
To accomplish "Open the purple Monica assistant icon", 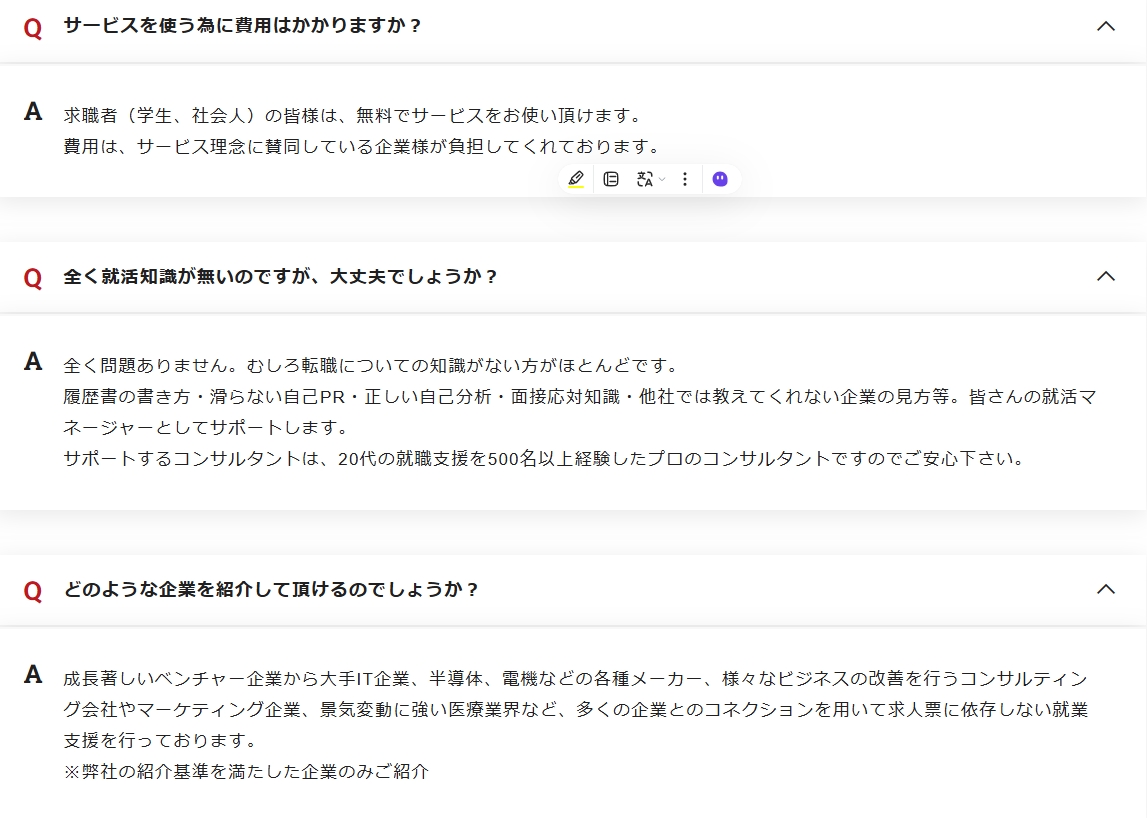I will pyautogui.click(x=719, y=178).
